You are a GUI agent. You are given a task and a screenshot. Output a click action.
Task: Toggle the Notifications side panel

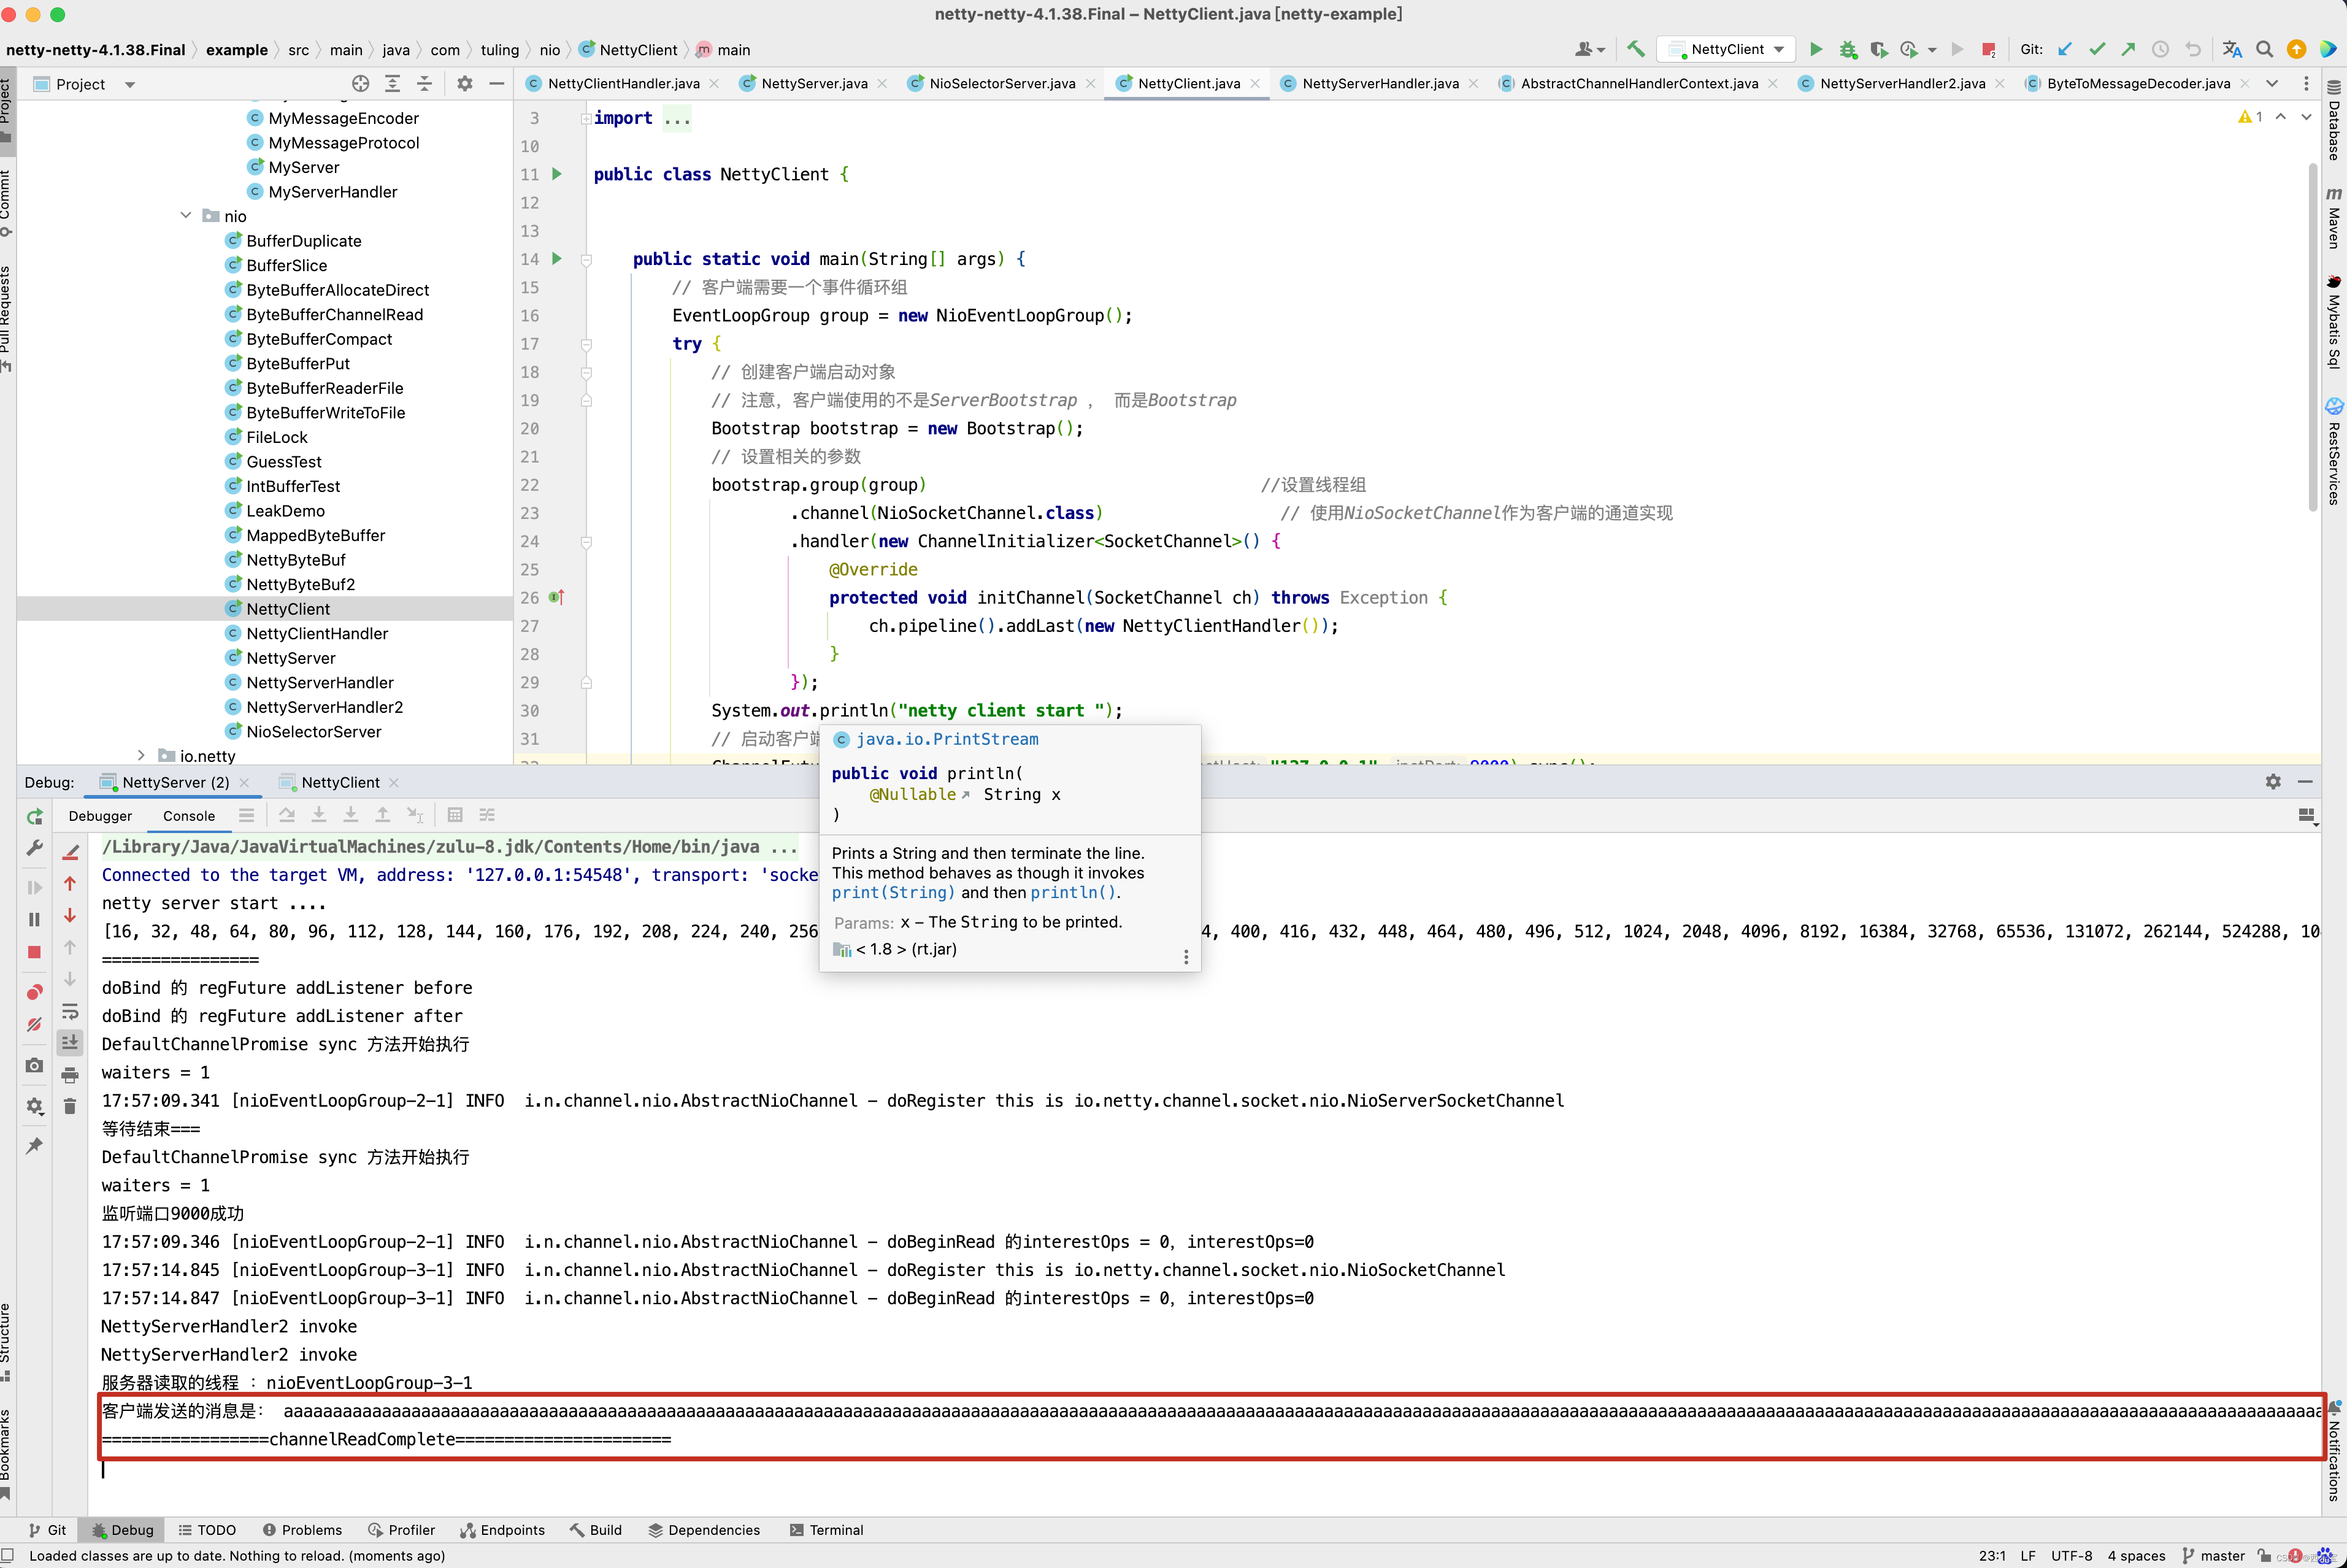pos(2334,1451)
